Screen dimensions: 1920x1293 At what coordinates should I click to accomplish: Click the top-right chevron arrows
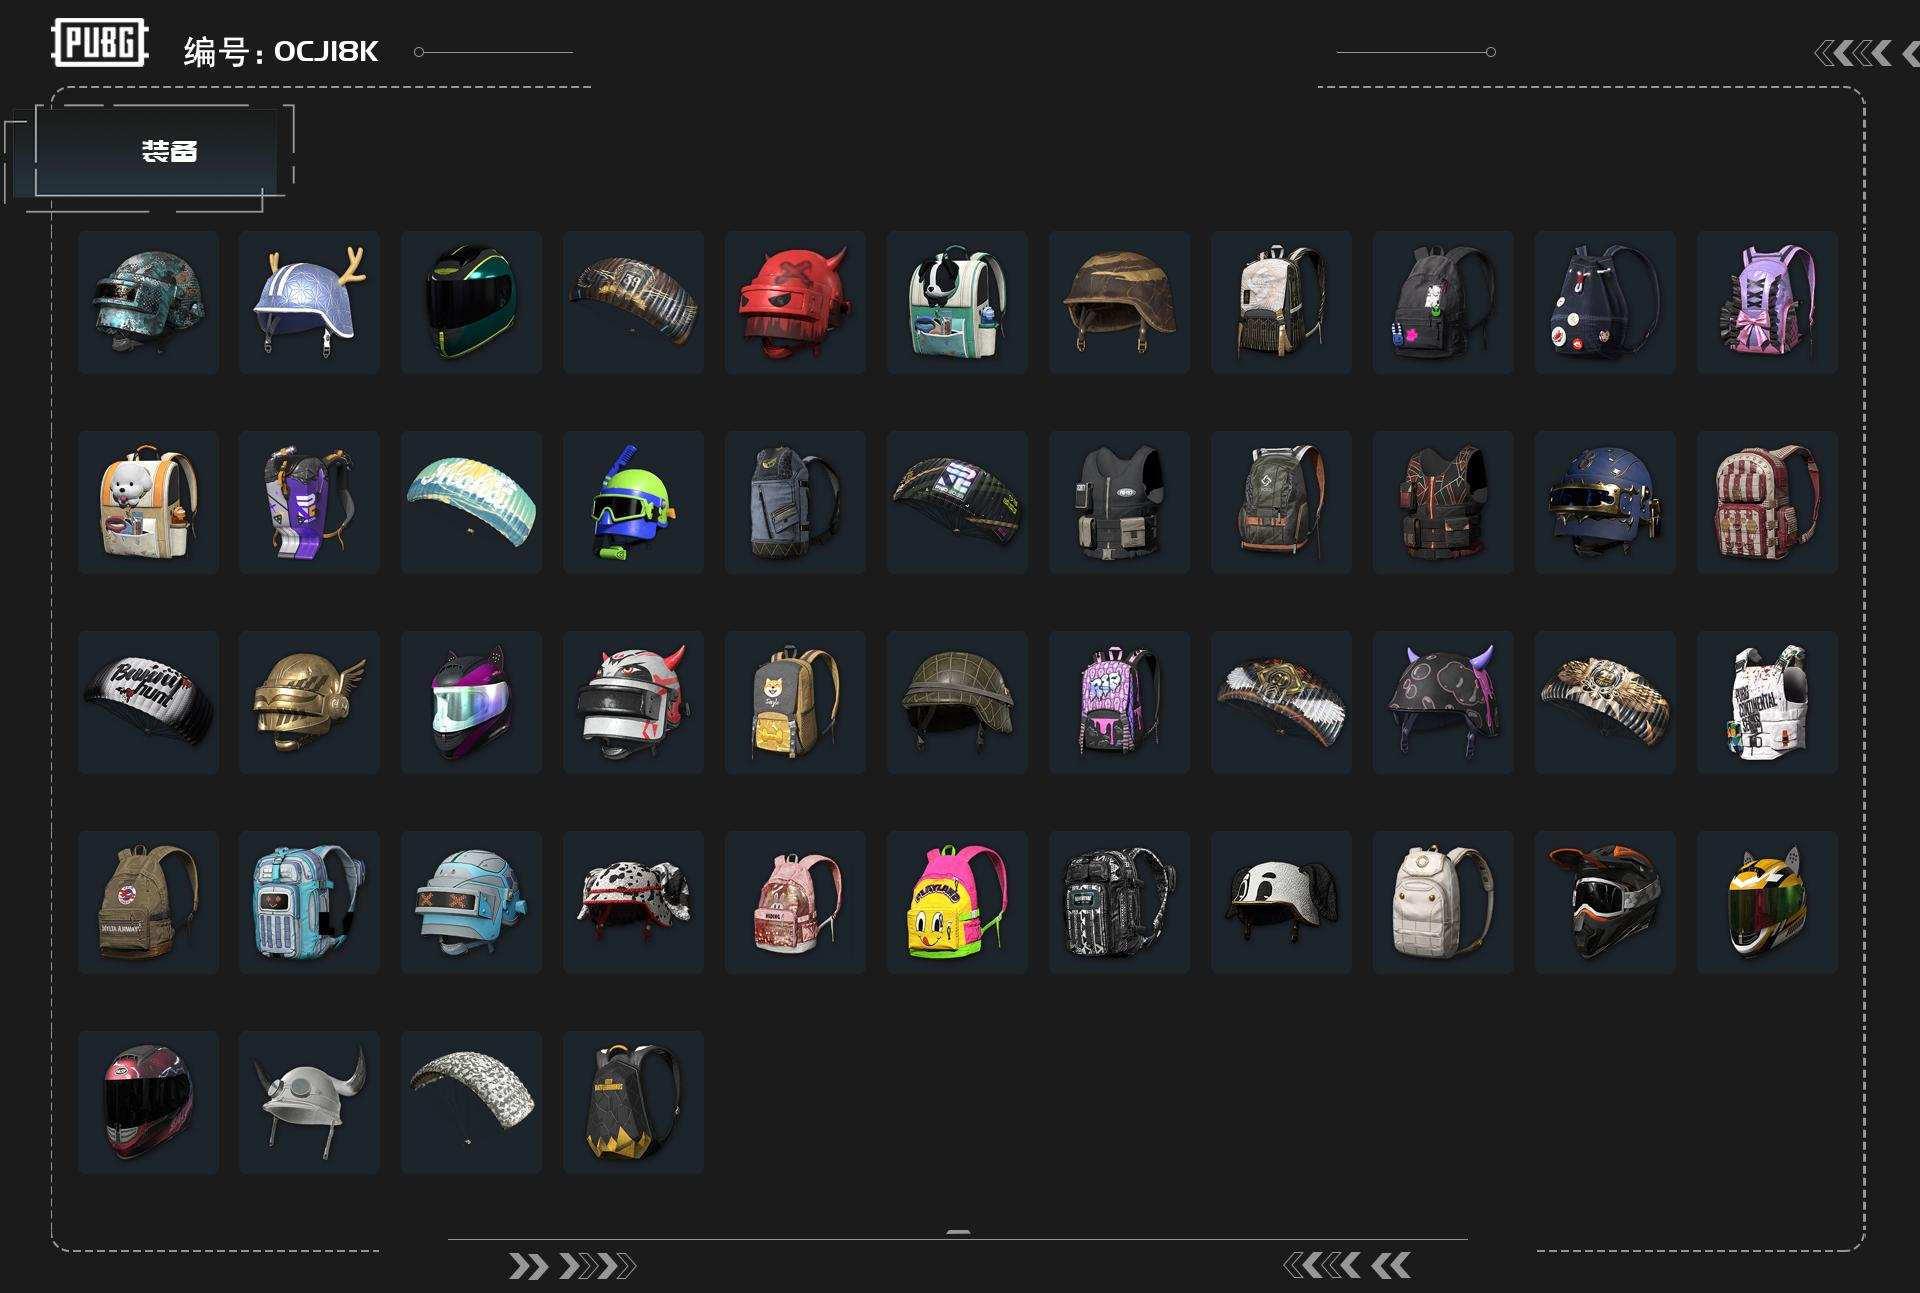tap(1866, 53)
